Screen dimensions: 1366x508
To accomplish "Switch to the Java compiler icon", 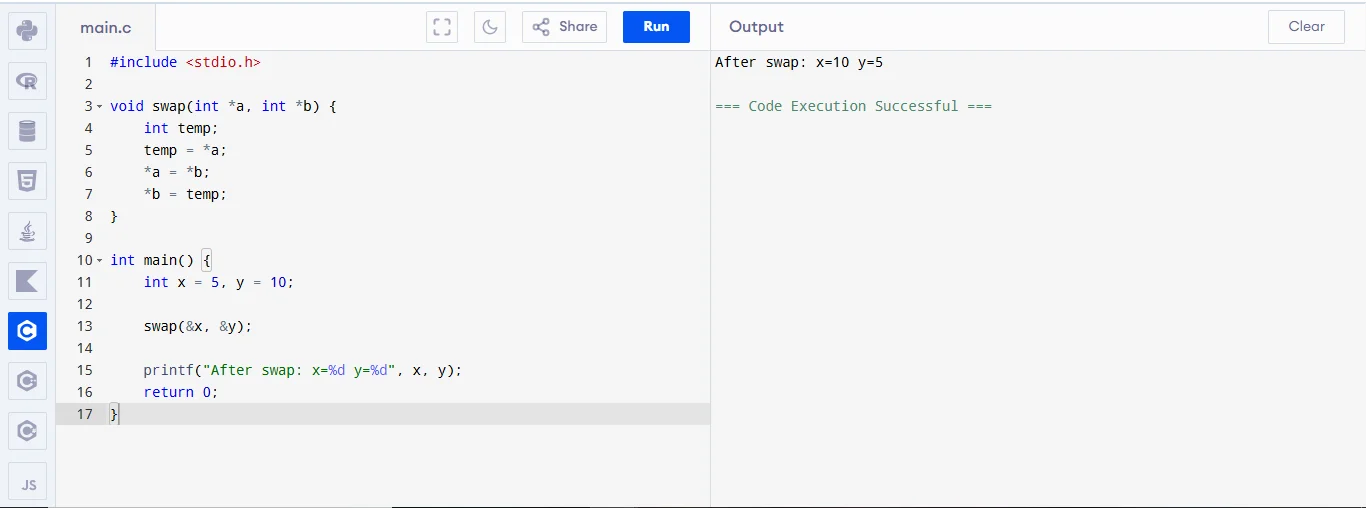I will coord(27,231).
